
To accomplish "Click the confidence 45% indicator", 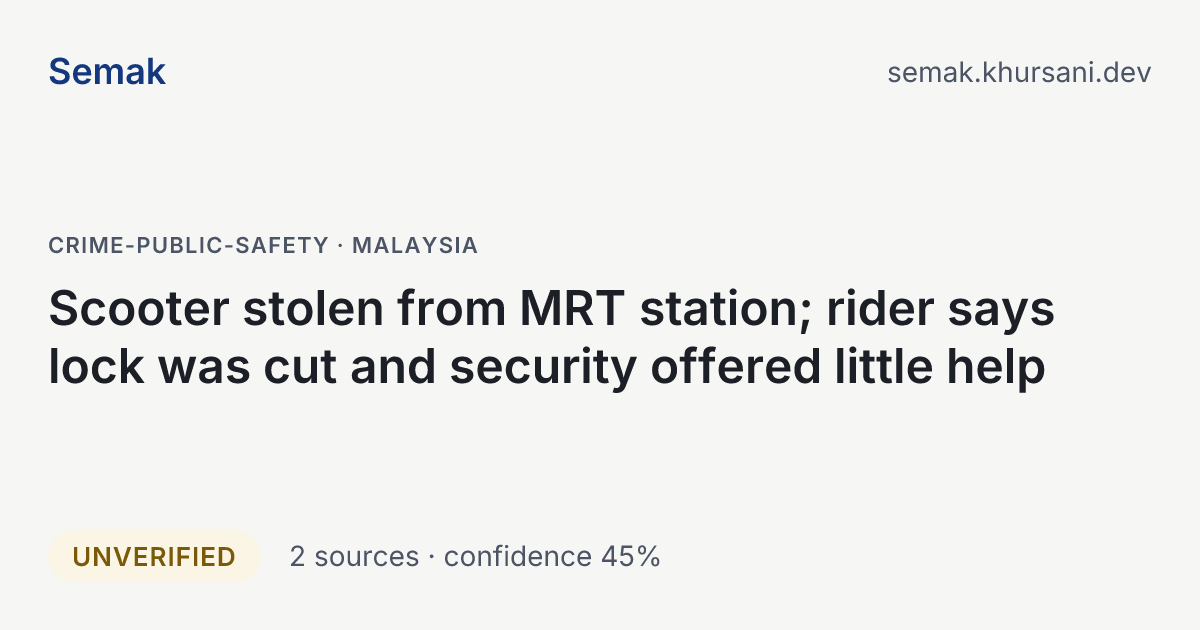I will 552,557.
